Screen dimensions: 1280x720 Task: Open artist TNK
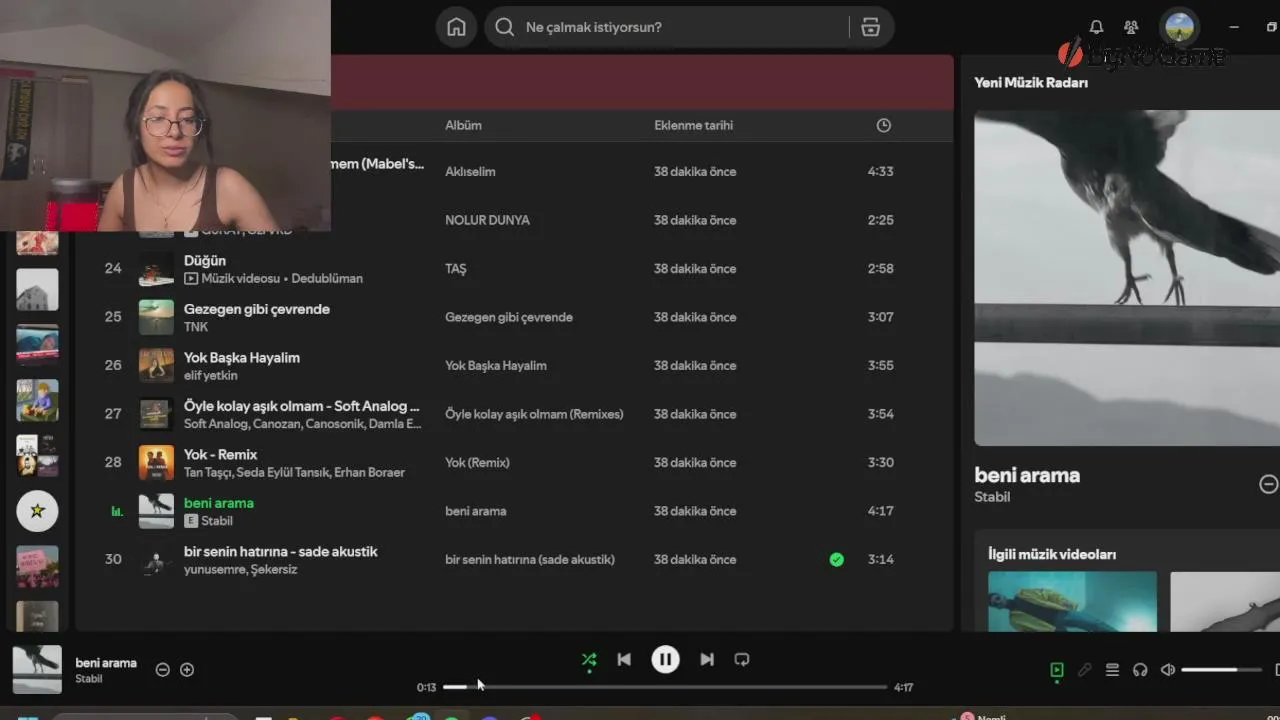pyautogui.click(x=196, y=327)
